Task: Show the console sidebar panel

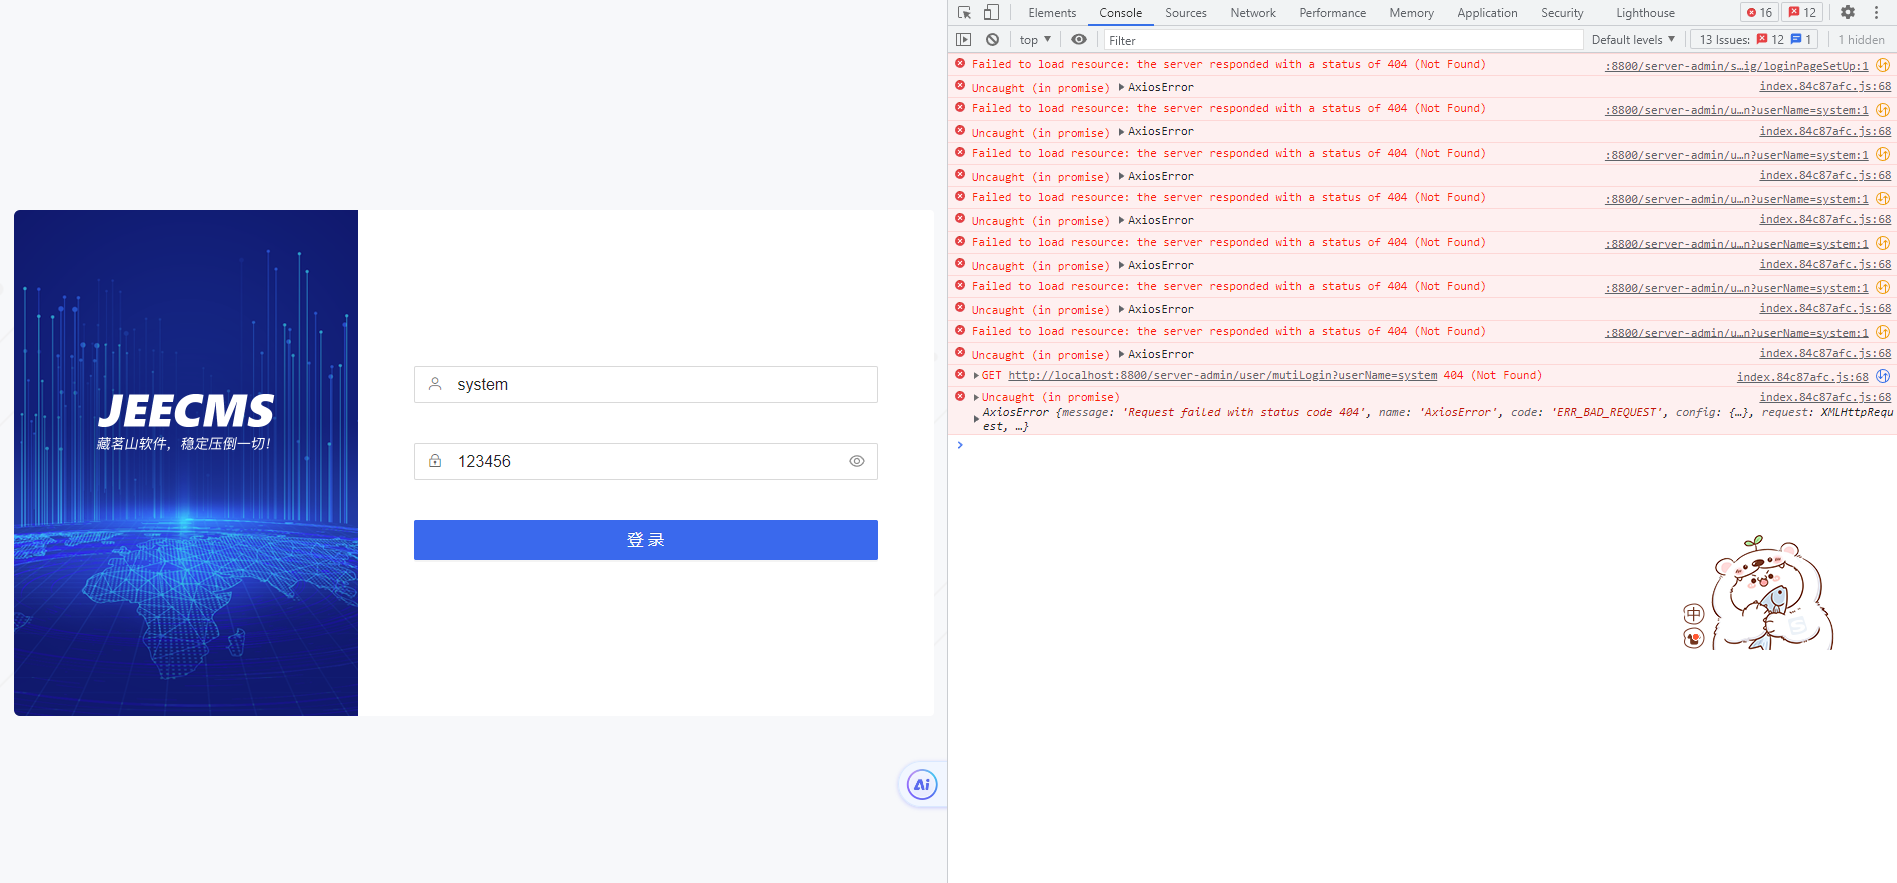Action: 963,40
